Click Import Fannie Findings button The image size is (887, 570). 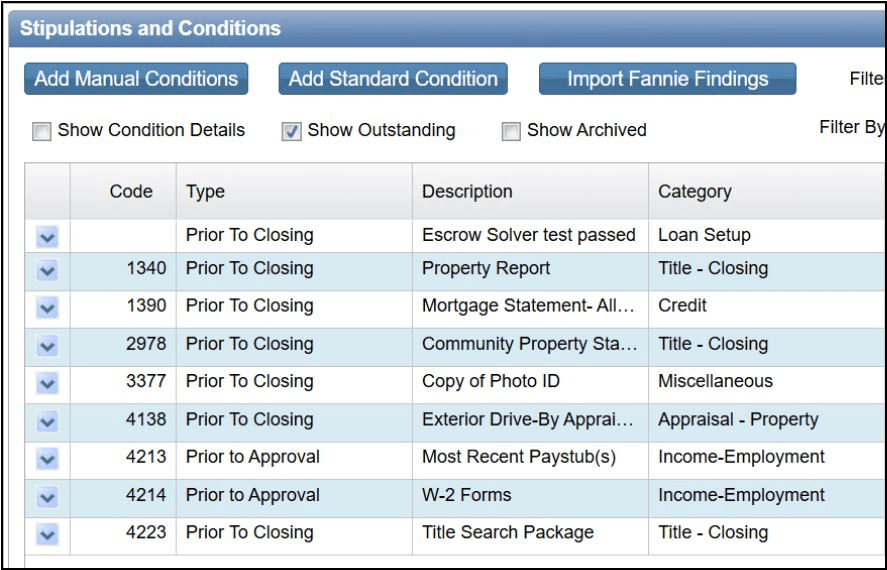pos(668,79)
